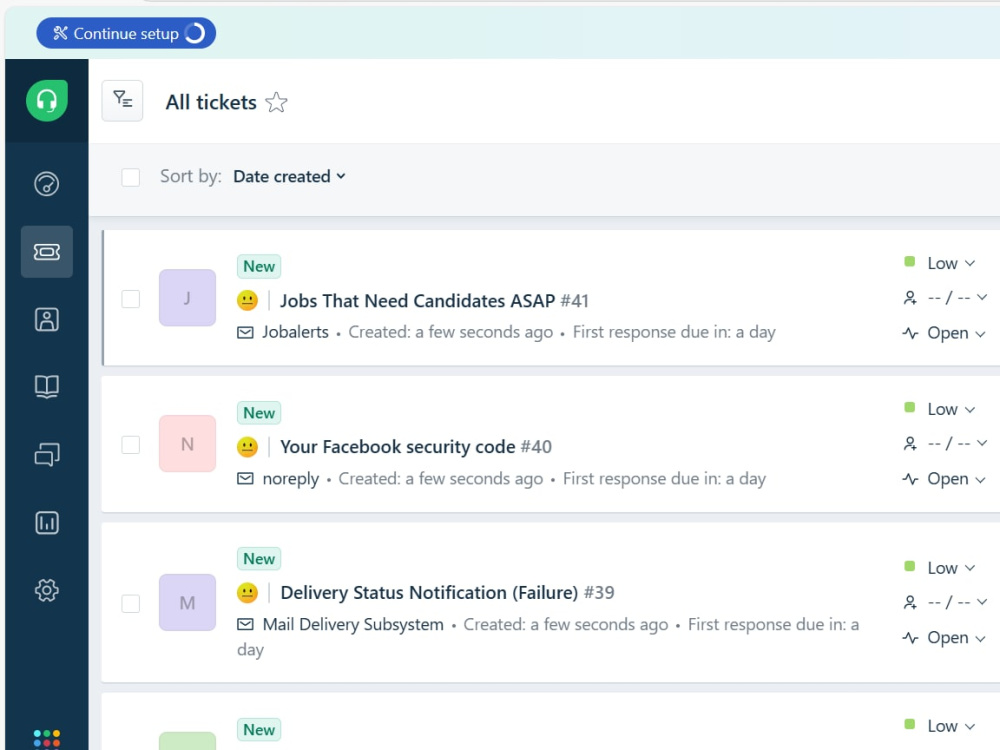Screen dimensions: 1000x750
Task: Click the assign agent icon on ticket #40
Action: pyautogui.click(x=910, y=443)
